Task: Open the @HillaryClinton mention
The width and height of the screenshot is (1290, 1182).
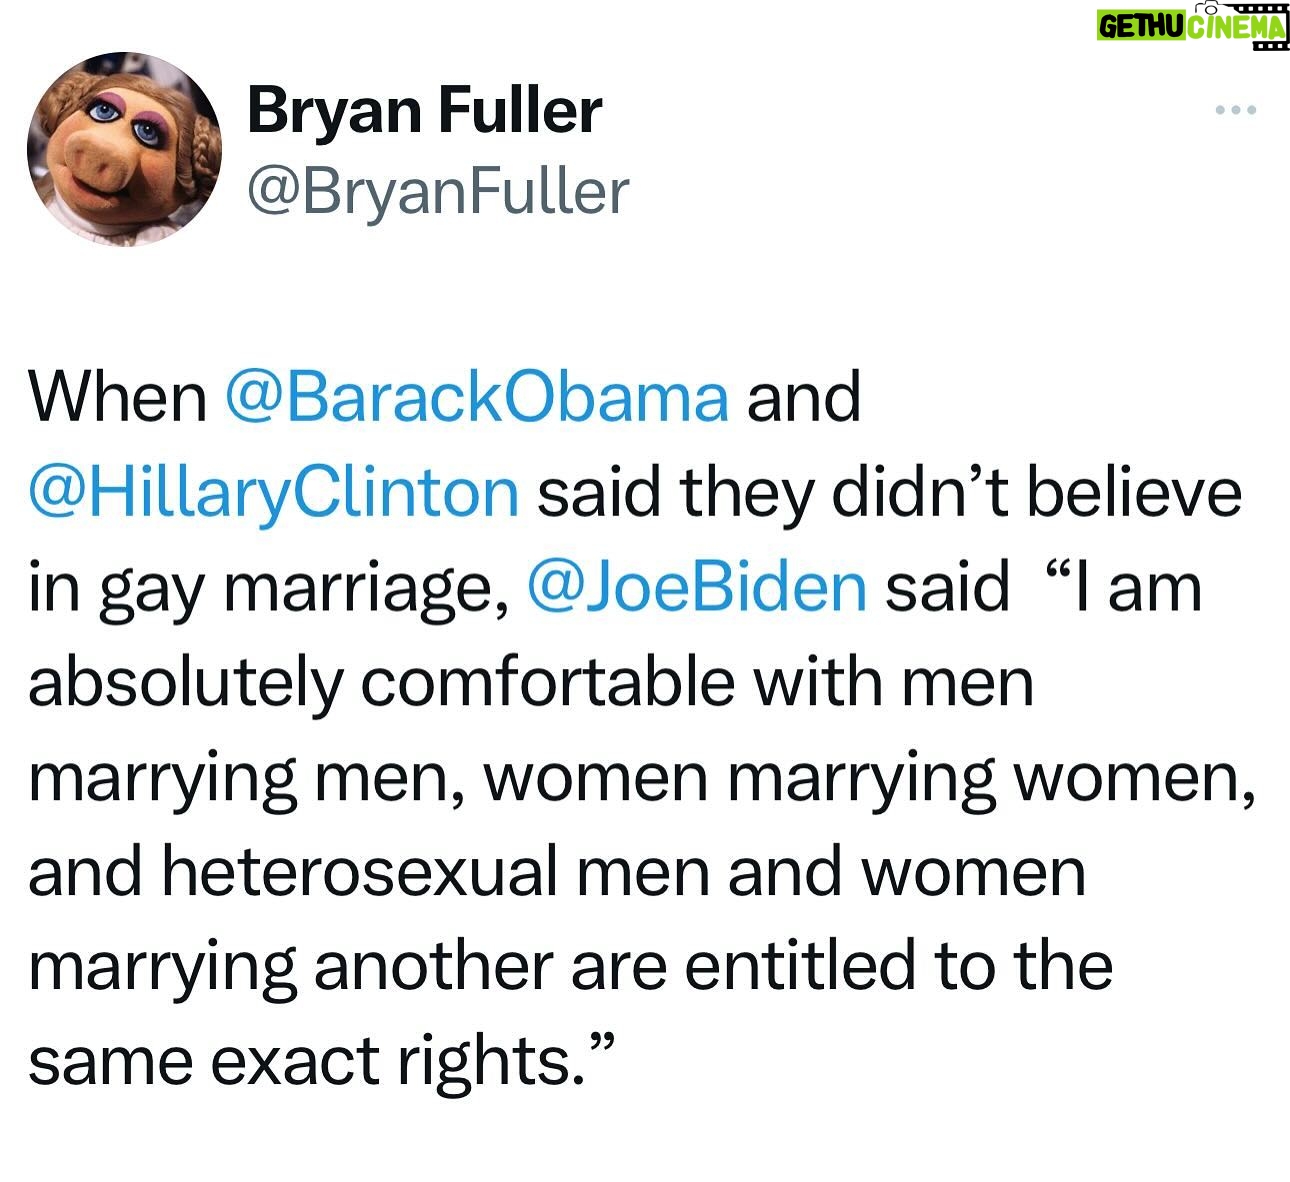Action: point(275,493)
